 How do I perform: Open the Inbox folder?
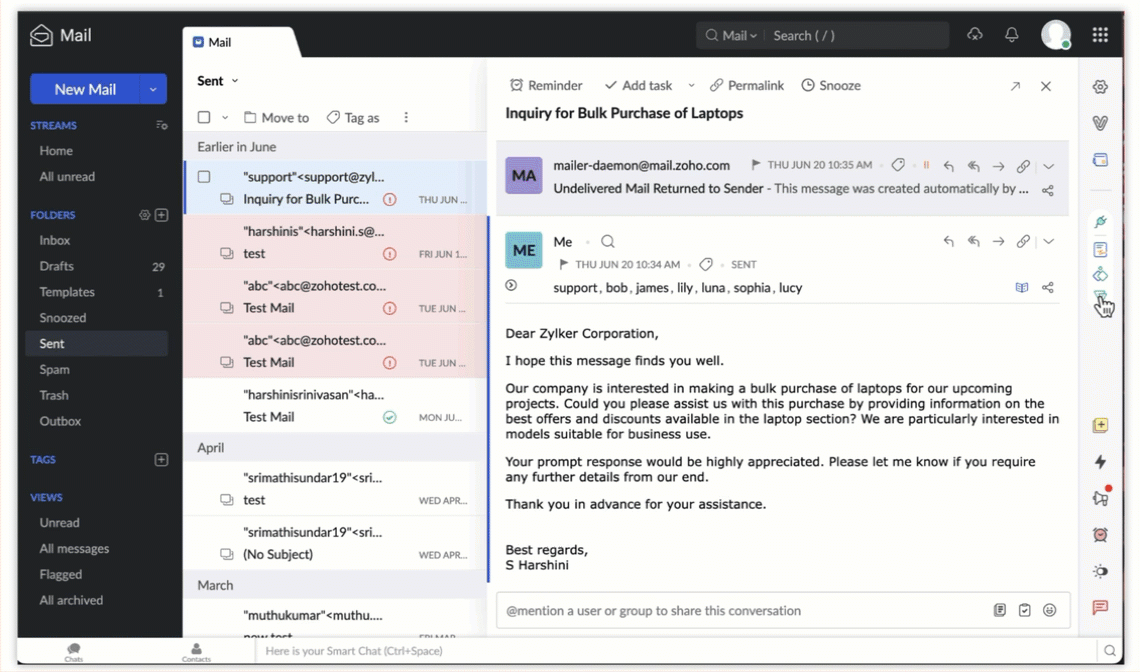55,240
